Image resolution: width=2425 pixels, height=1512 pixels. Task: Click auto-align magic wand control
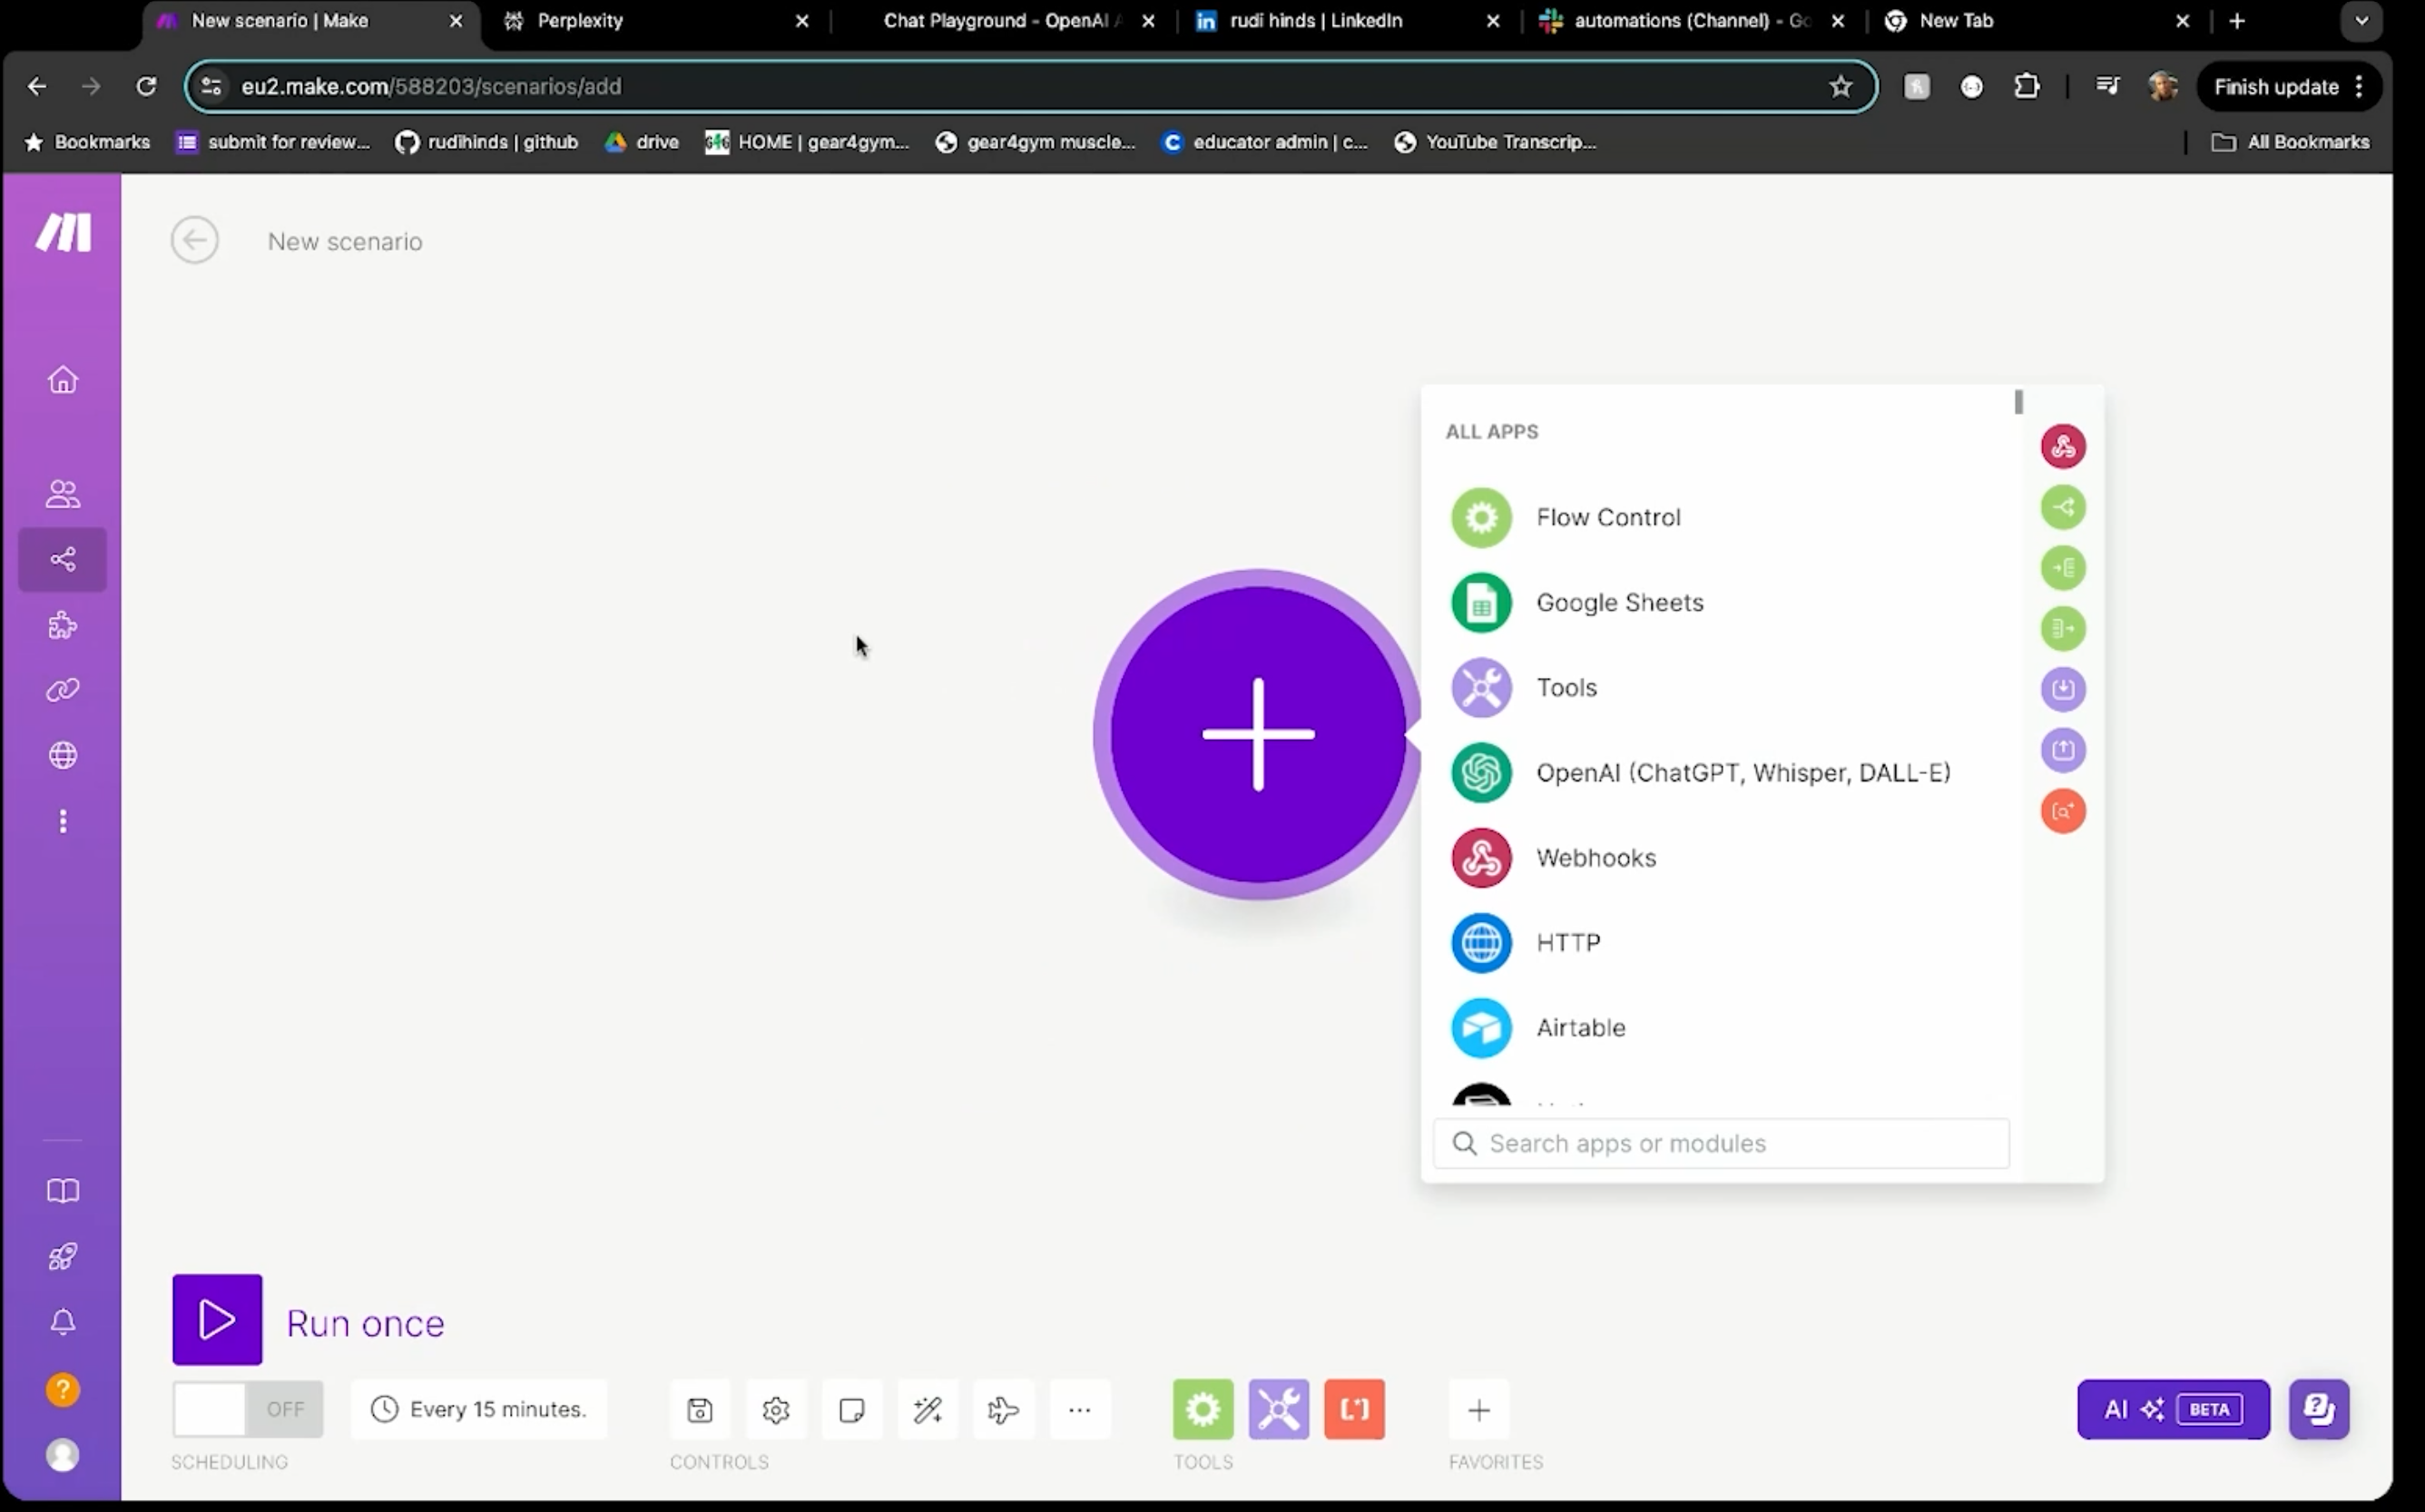pyautogui.click(x=927, y=1409)
